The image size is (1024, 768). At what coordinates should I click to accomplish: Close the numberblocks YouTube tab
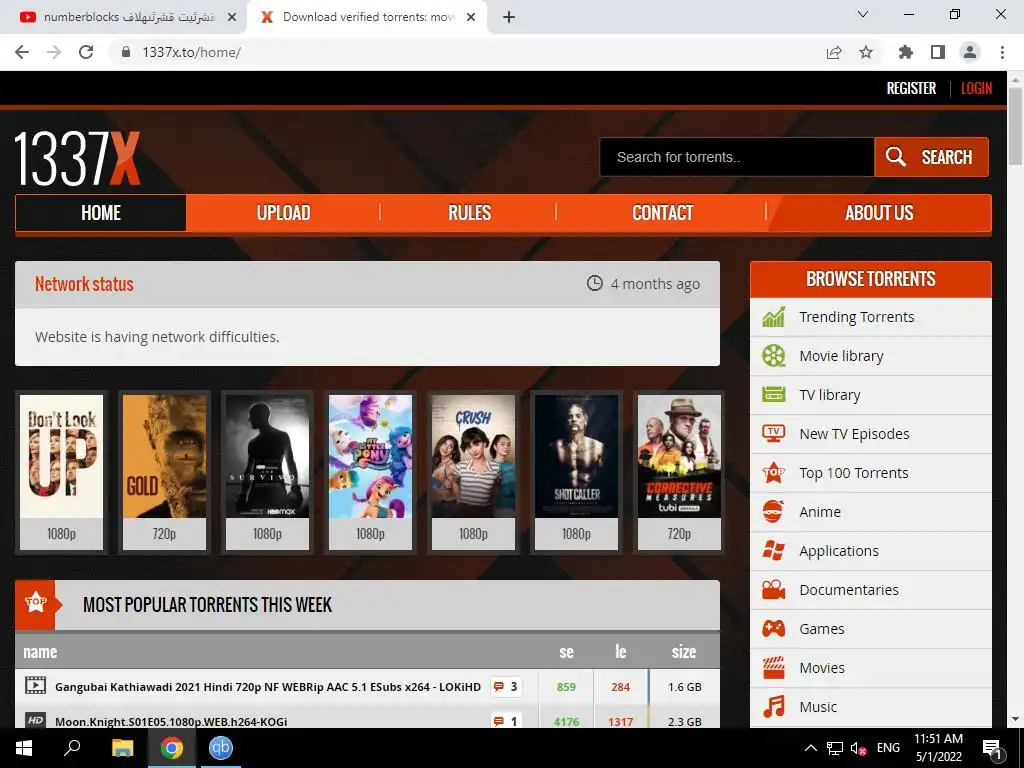pyautogui.click(x=232, y=18)
